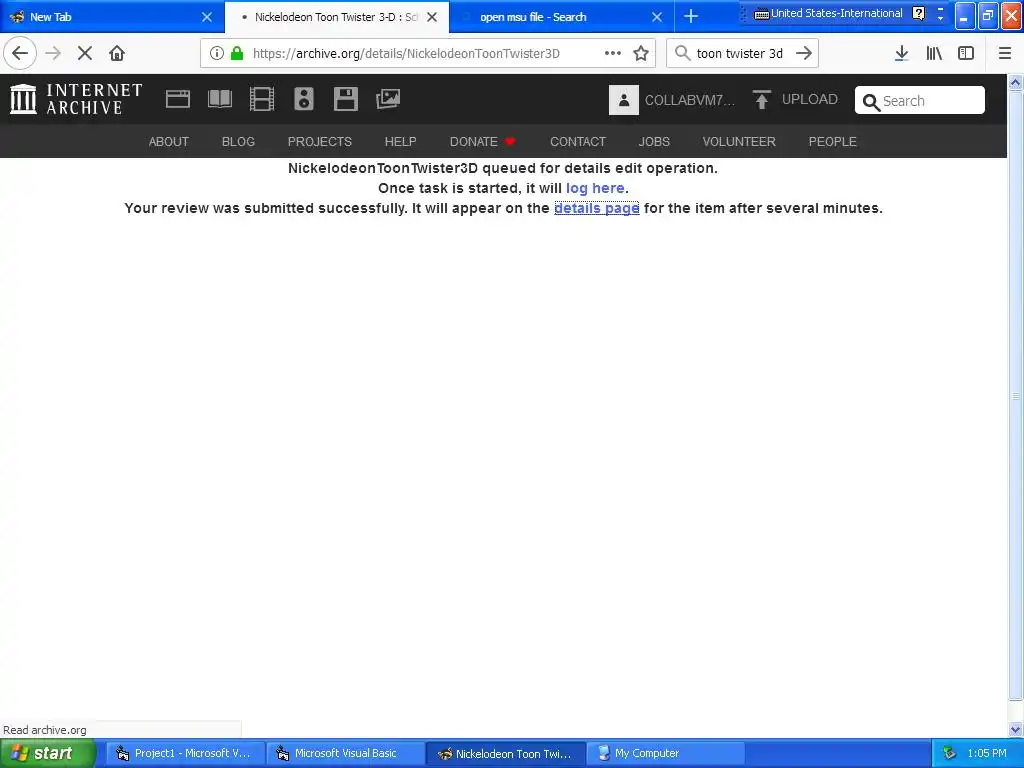Open the language bar options arrow

tap(940, 18)
